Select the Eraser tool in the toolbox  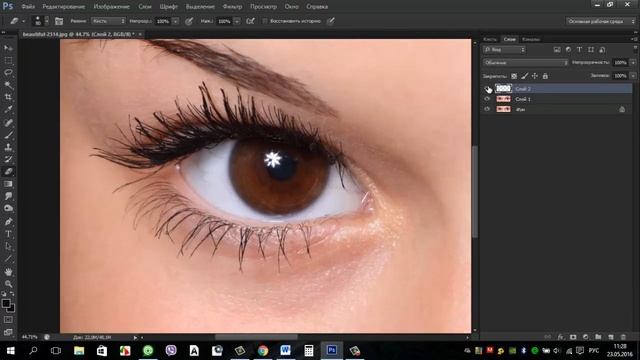(8, 172)
